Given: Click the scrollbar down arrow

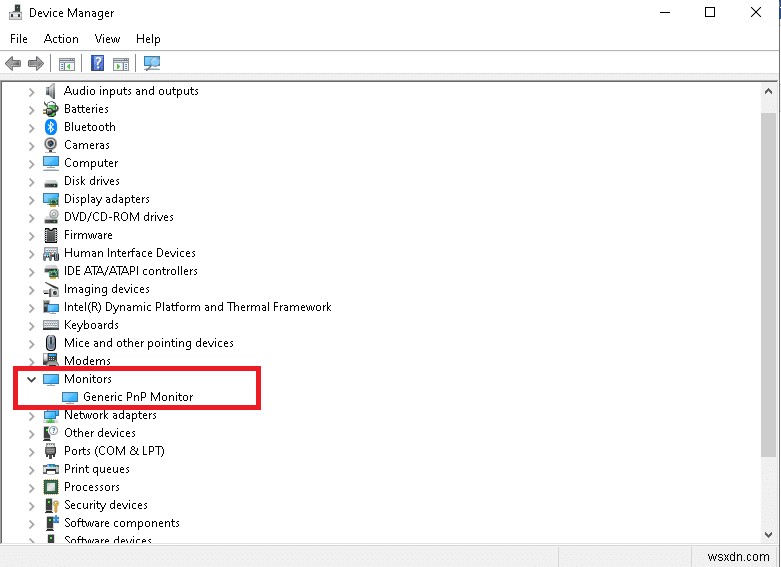Looking at the screenshot, I should [768, 535].
